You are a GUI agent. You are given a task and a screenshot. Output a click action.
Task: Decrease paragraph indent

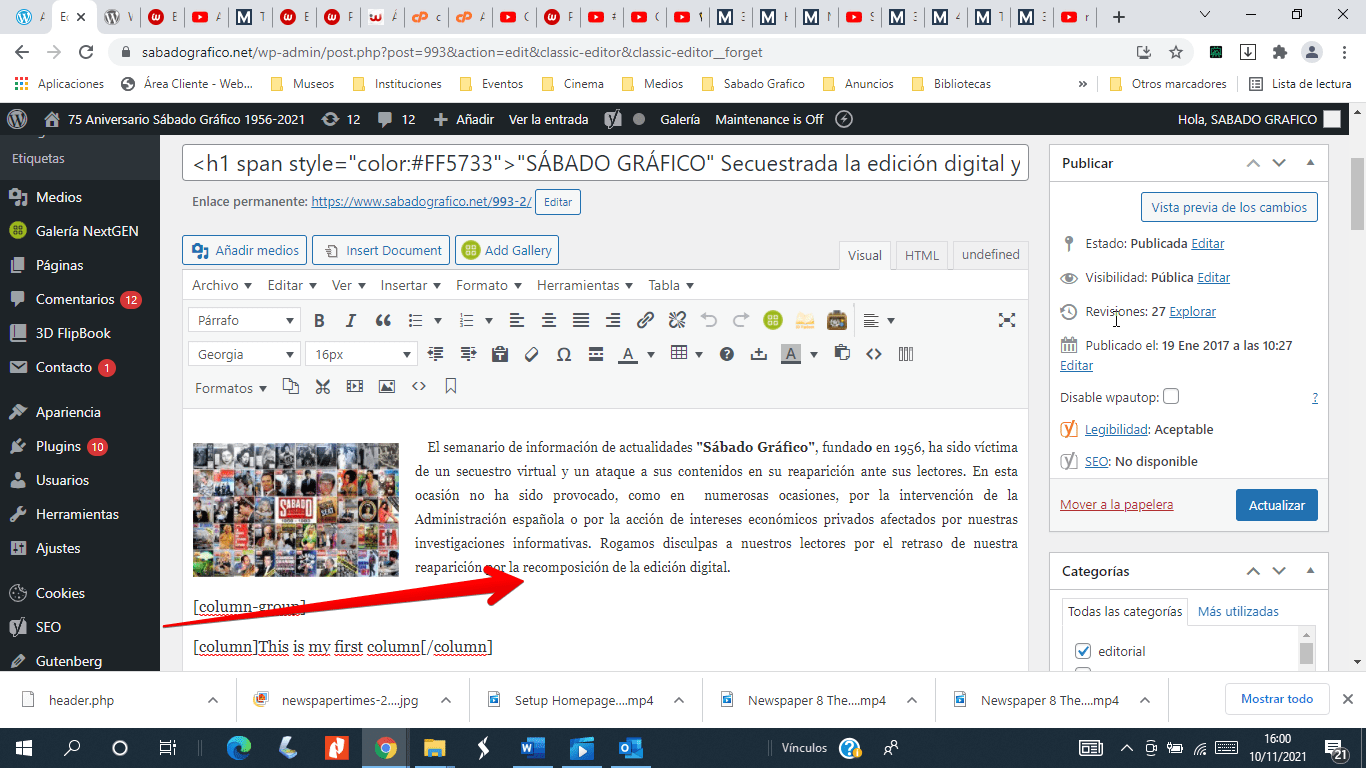[x=435, y=354]
